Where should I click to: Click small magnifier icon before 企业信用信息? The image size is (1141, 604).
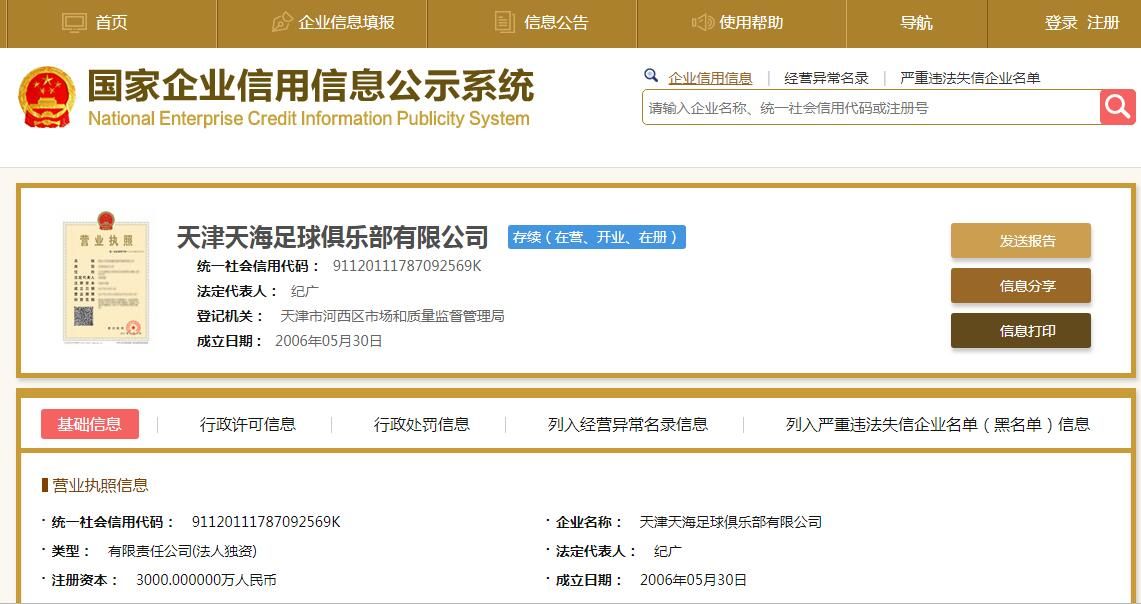[651, 76]
